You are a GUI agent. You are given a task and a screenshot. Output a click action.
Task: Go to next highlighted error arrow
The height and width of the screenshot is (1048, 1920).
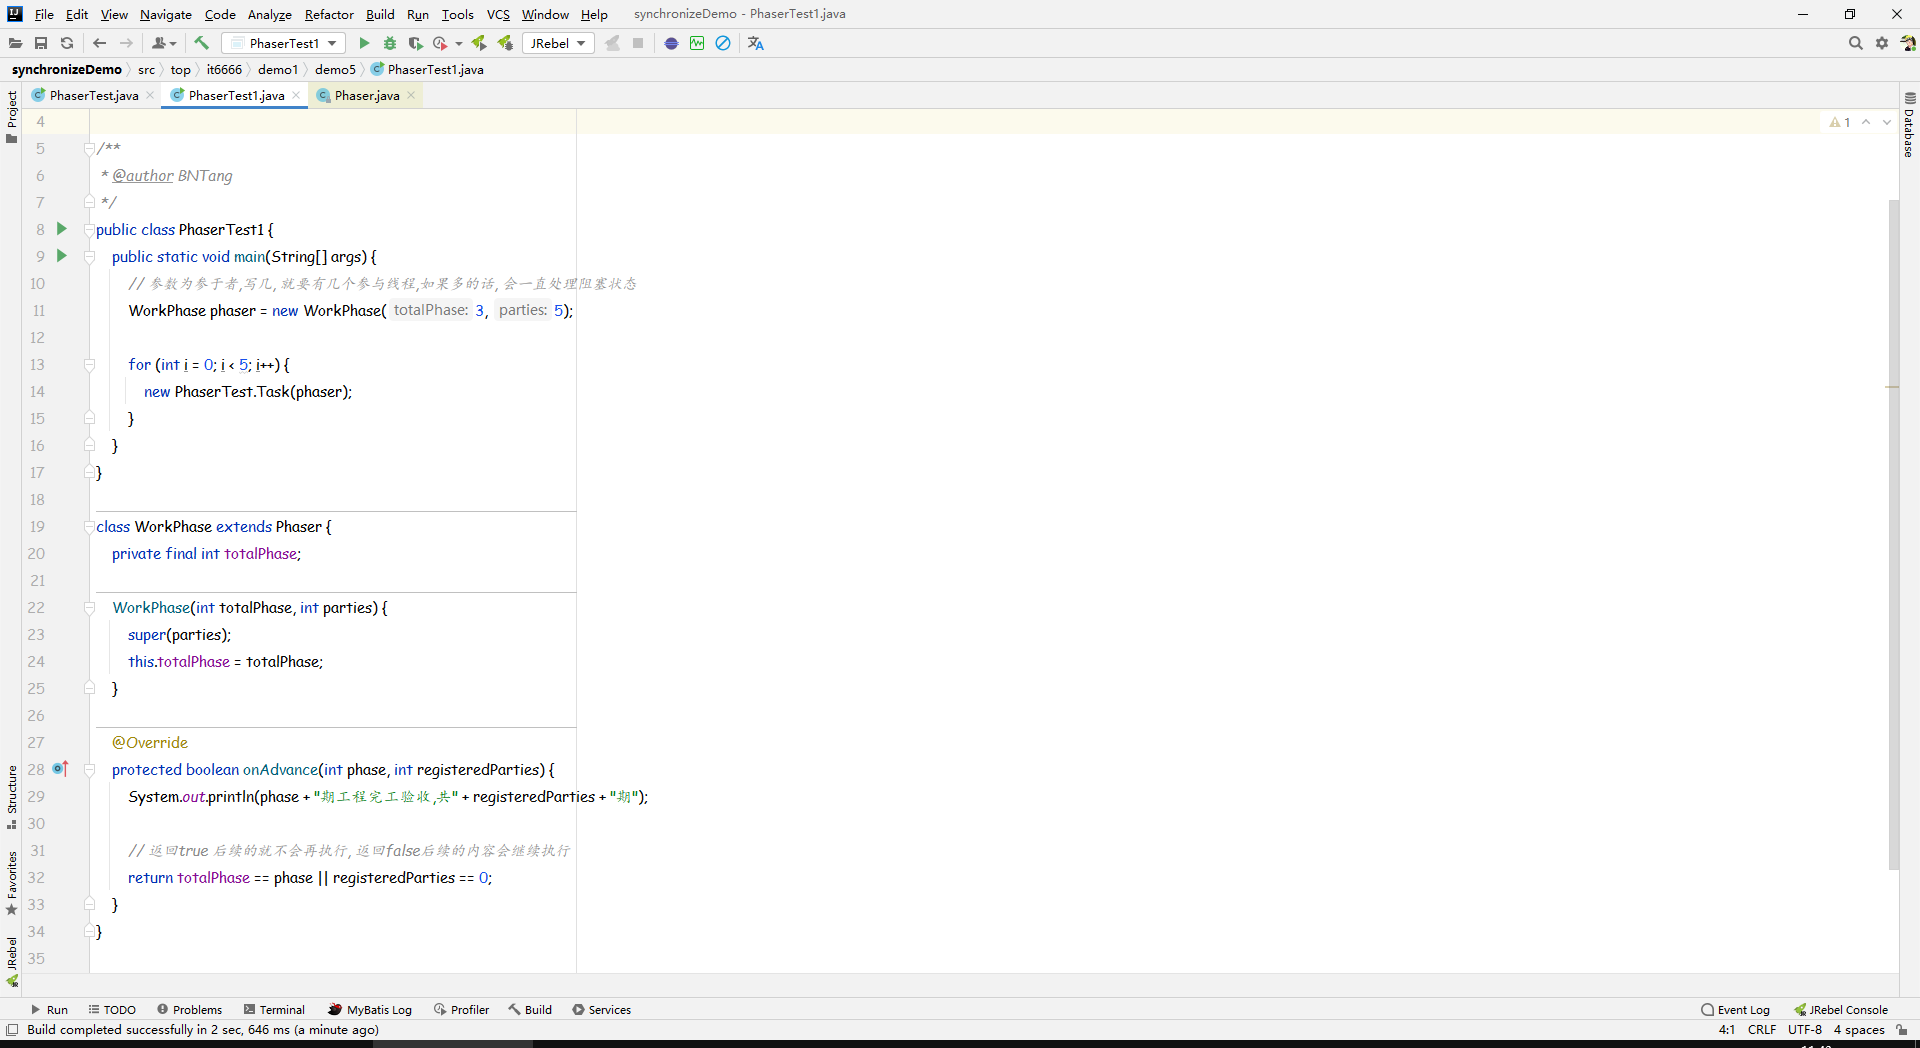(1887, 122)
